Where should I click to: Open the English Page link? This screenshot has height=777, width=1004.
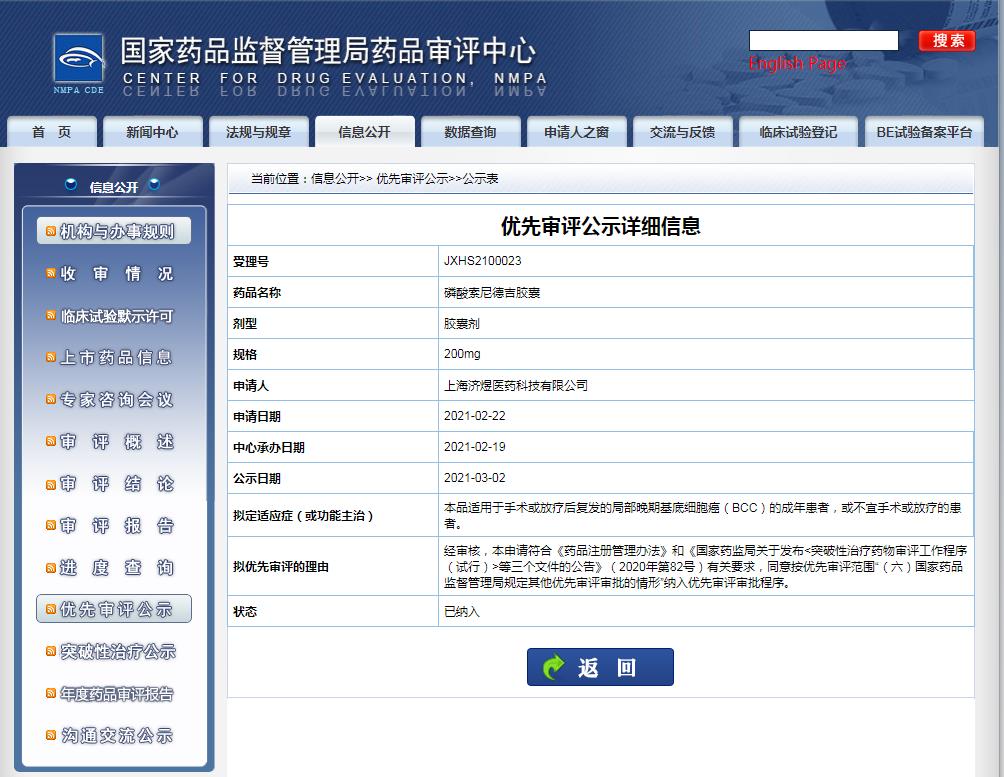[x=797, y=64]
